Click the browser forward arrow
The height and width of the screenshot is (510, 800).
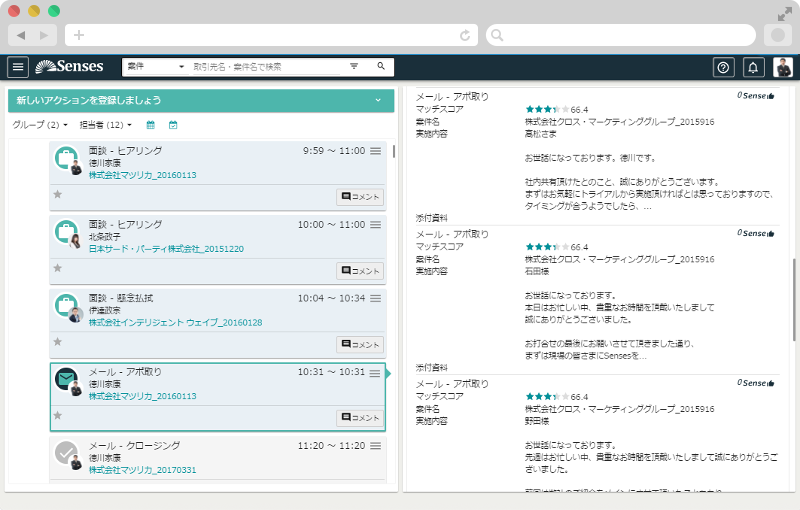tap(44, 35)
